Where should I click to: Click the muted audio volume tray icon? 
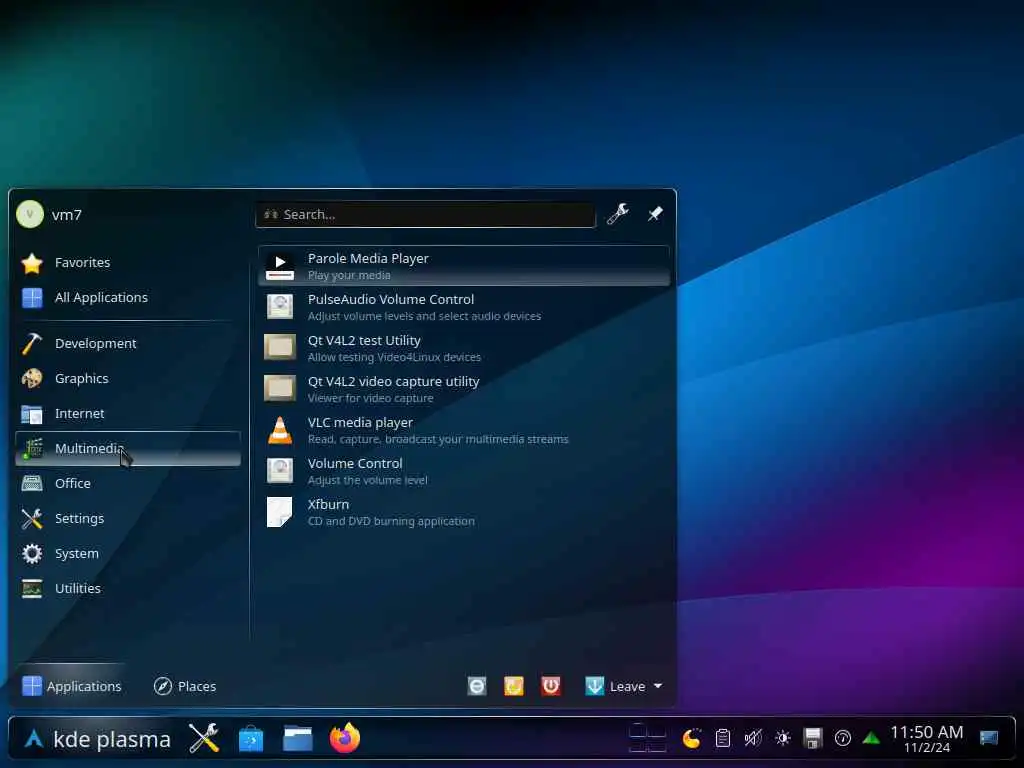pos(752,739)
